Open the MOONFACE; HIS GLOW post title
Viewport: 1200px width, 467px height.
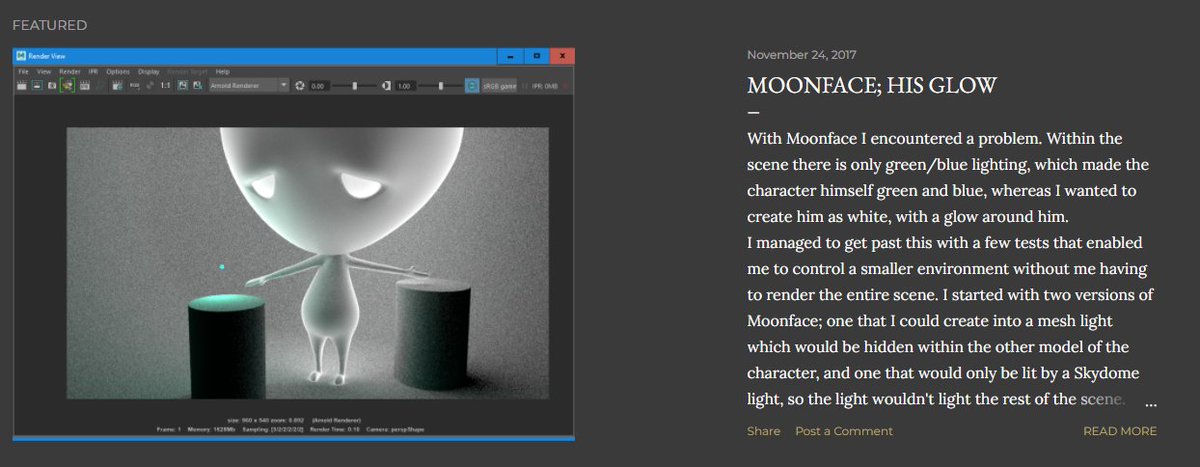(x=872, y=84)
